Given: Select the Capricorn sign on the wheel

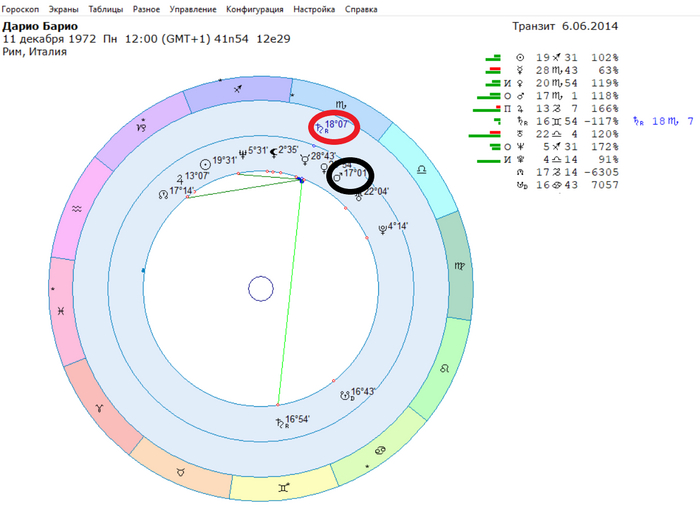Looking at the screenshot, I should click(x=142, y=128).
